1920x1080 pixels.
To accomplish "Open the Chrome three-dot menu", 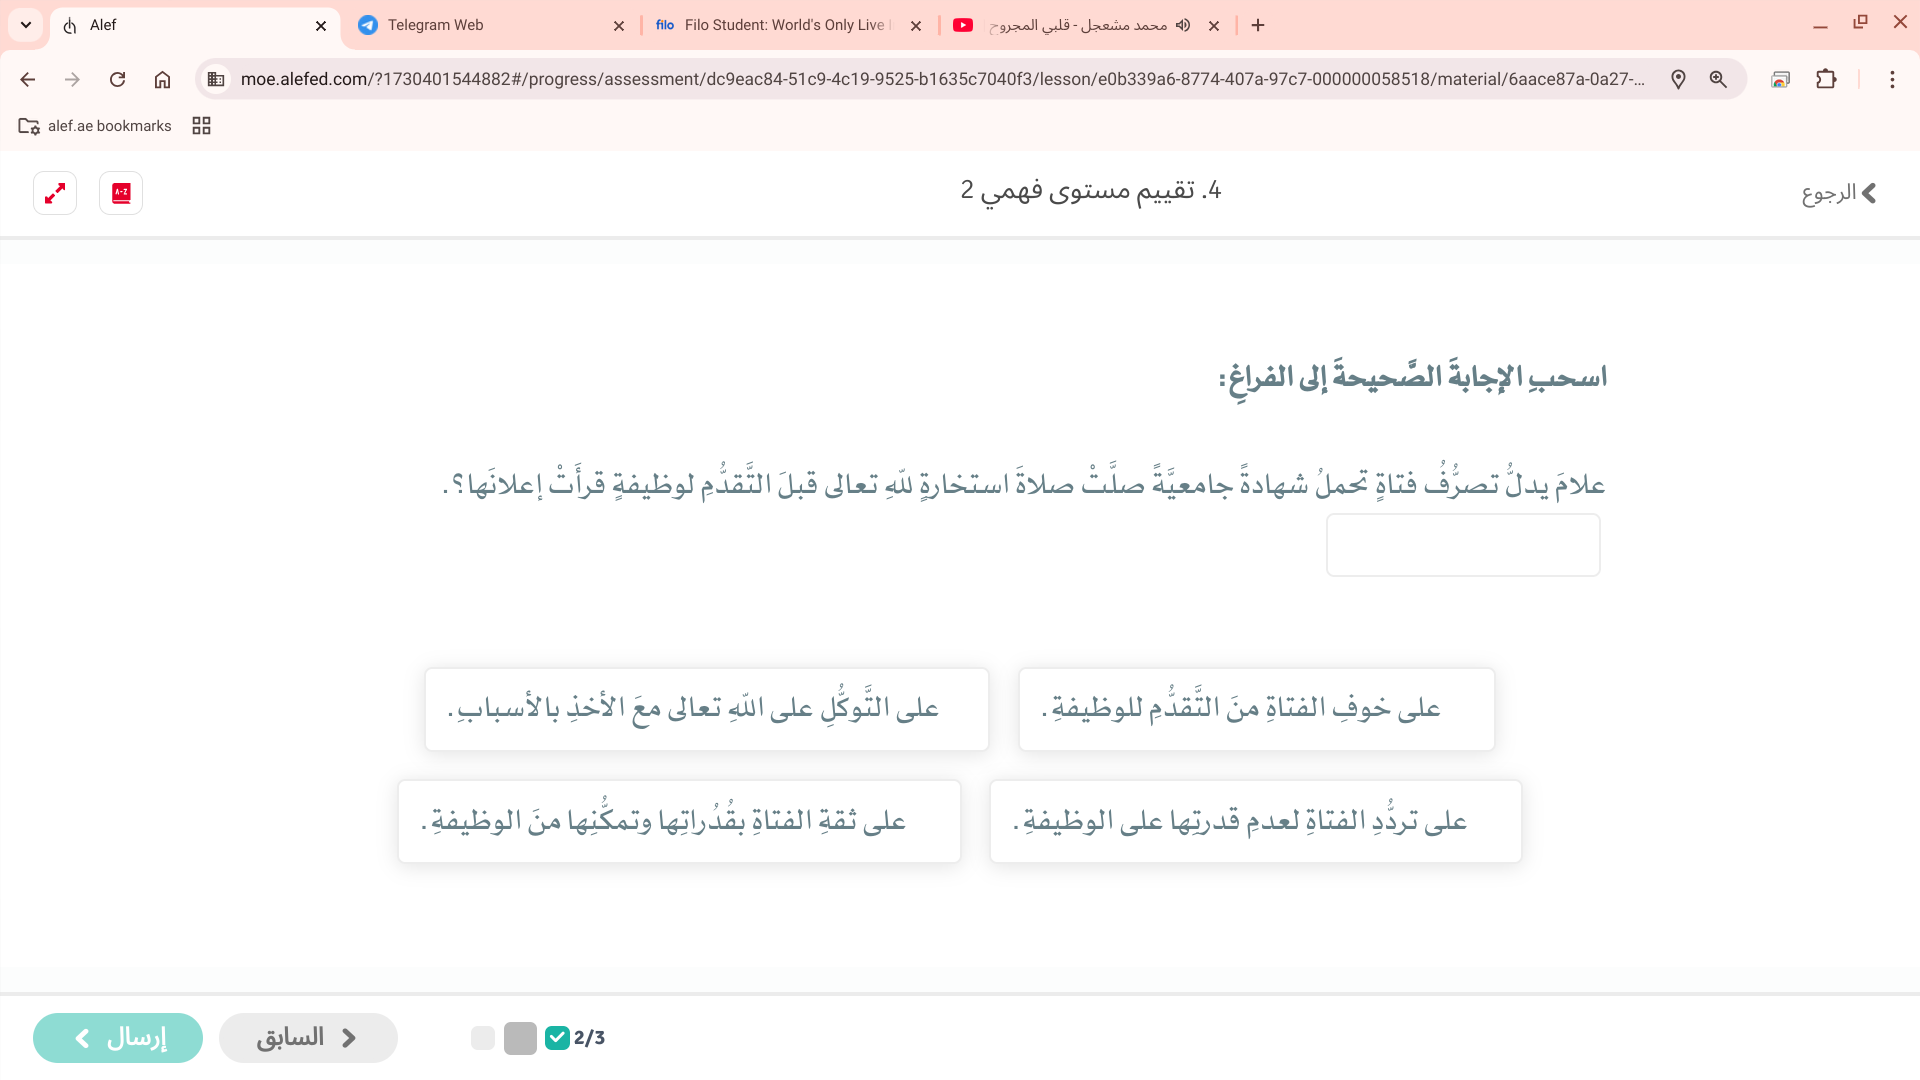I will pos(1891,79).
